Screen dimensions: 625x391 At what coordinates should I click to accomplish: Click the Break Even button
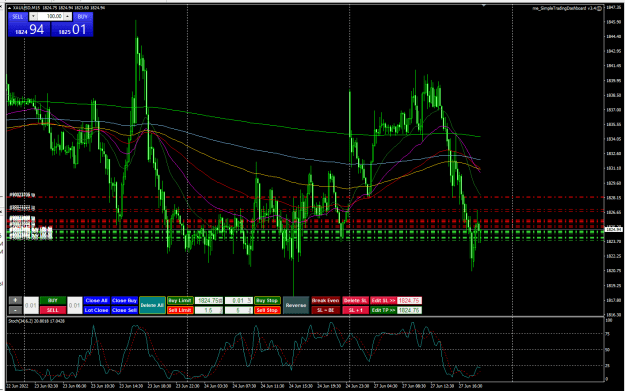point(326,300)
